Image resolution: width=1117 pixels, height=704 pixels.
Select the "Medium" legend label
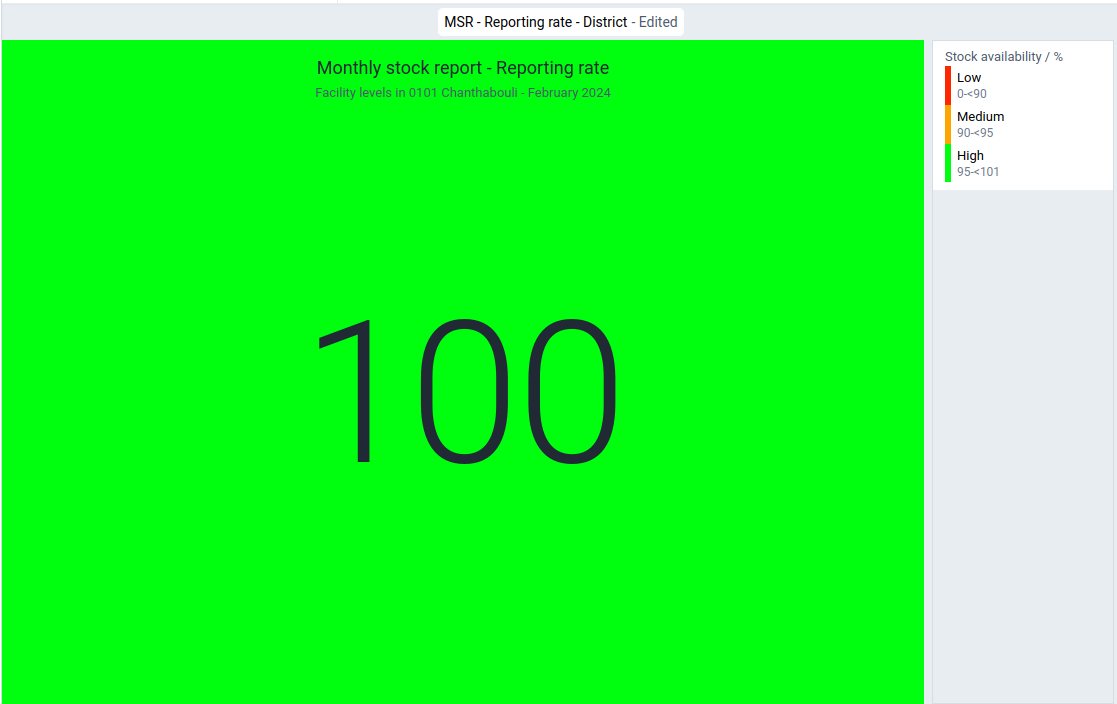(980, 117)
